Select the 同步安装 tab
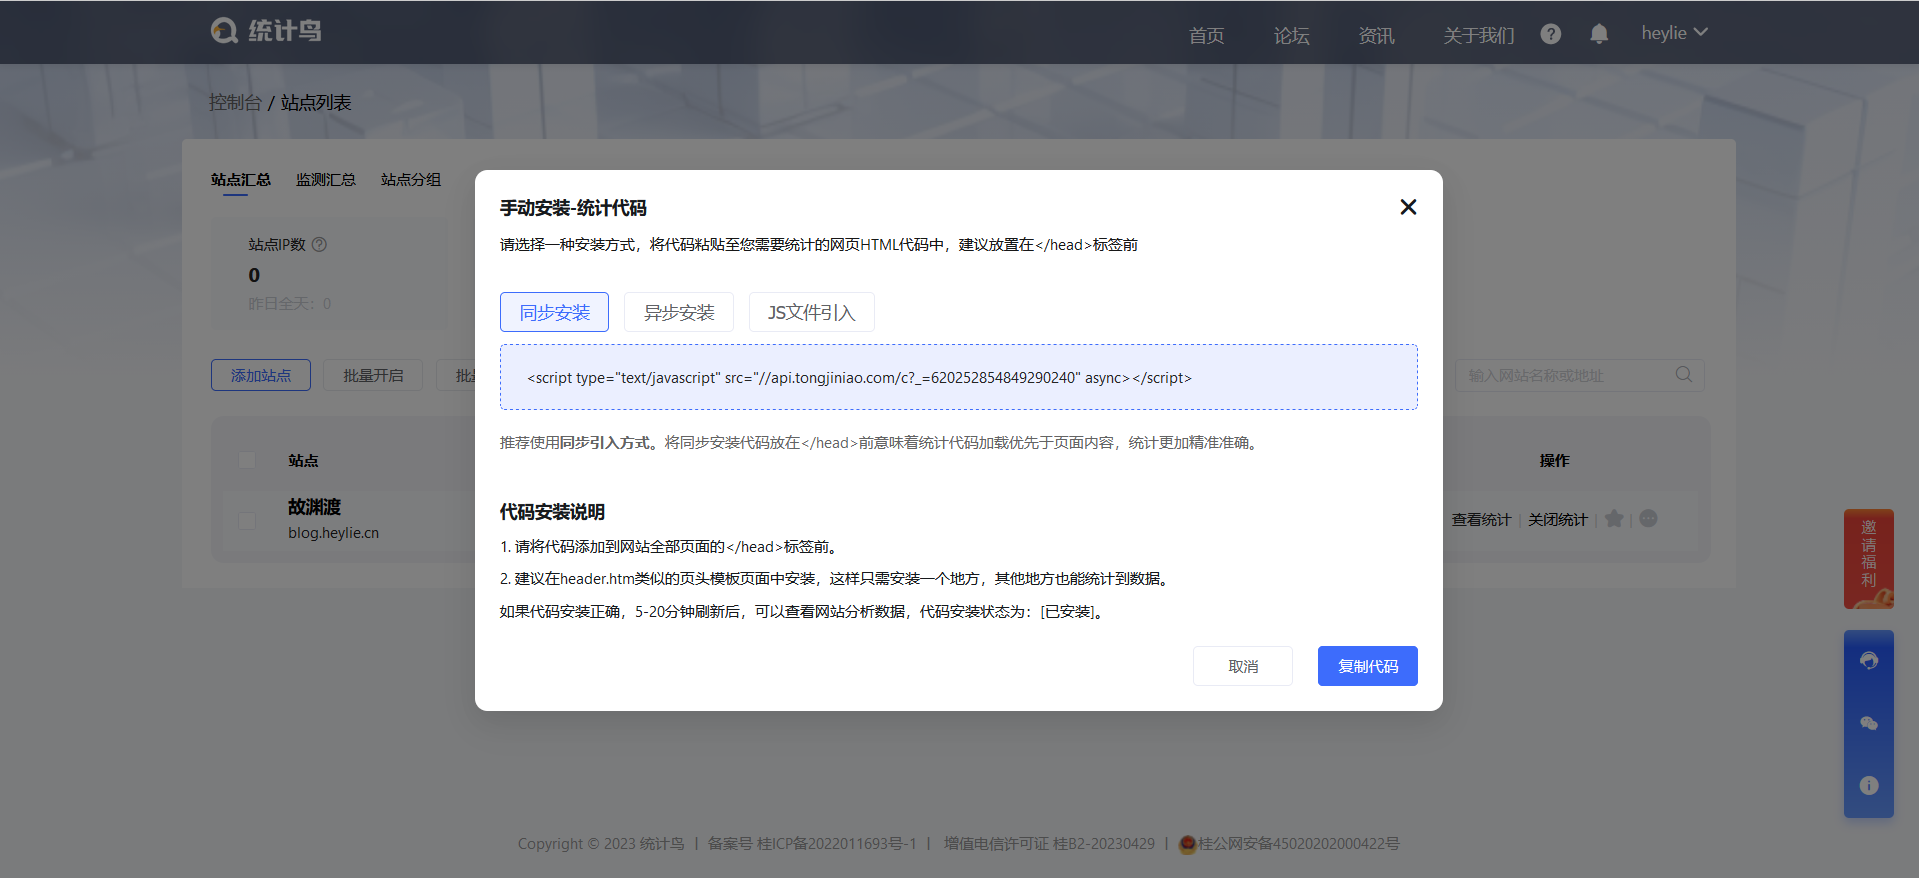1919x878 pixels. (x=554, y=312)
